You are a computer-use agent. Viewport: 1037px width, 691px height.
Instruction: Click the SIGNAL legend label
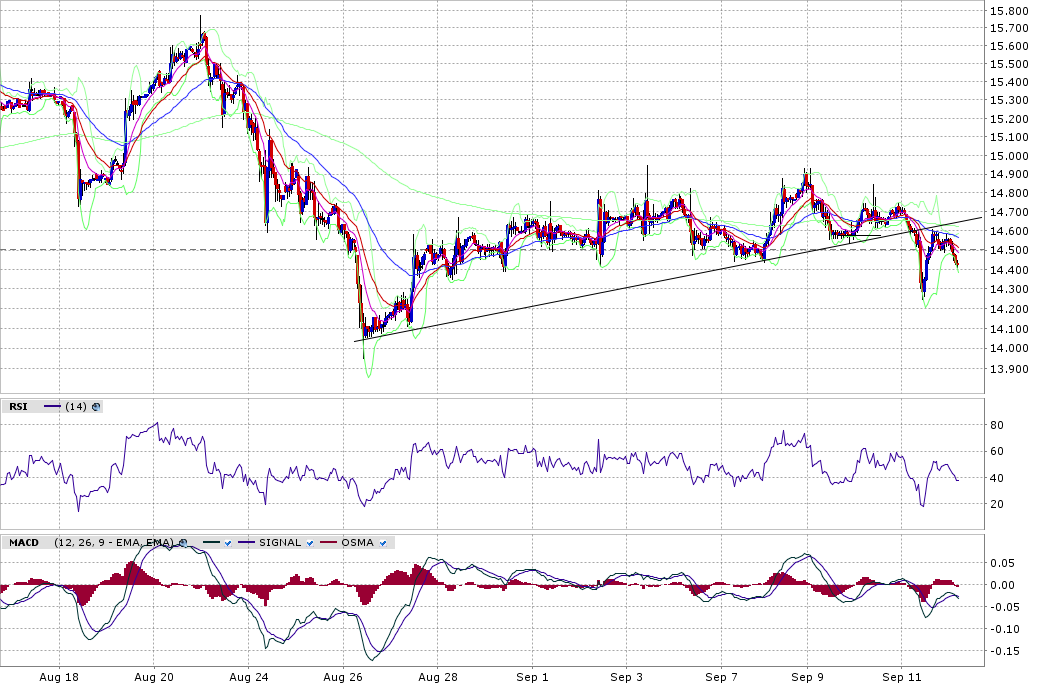pos(279,543)
